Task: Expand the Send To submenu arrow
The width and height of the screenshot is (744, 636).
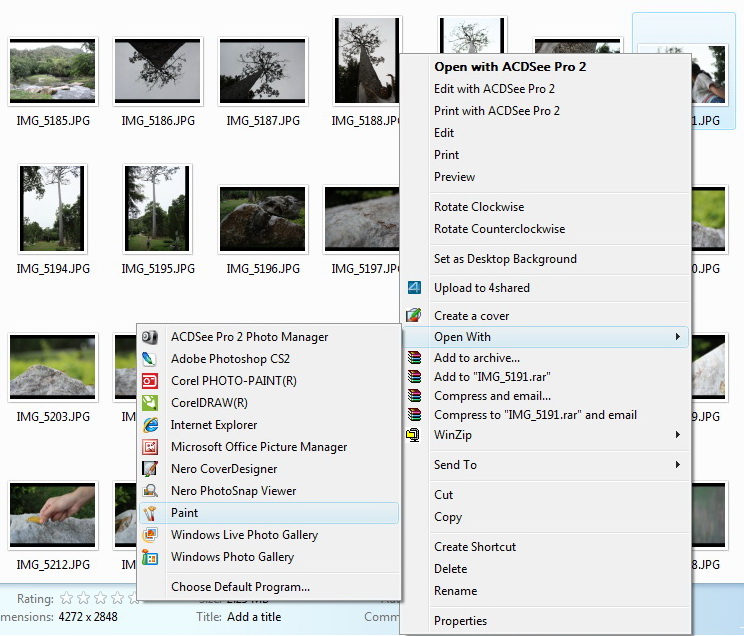Action: point(678,465)
